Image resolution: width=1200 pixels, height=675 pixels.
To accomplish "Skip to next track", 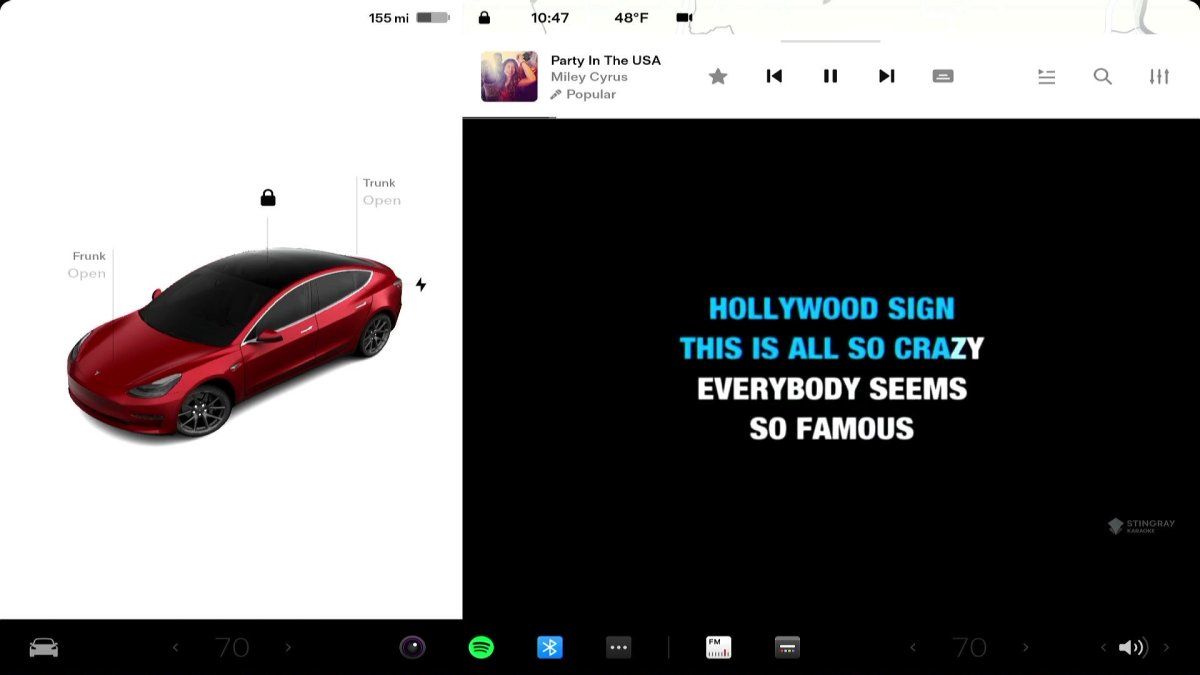I will pos(886,76).
